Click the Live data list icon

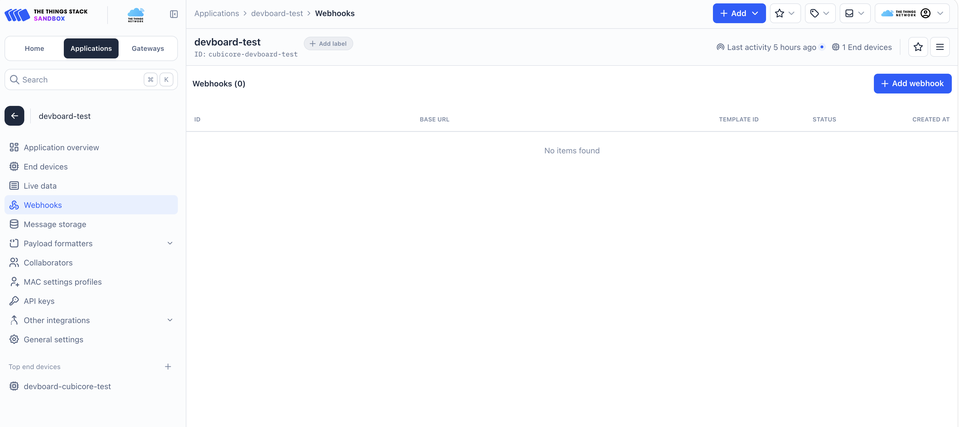(x=14, y=186)
